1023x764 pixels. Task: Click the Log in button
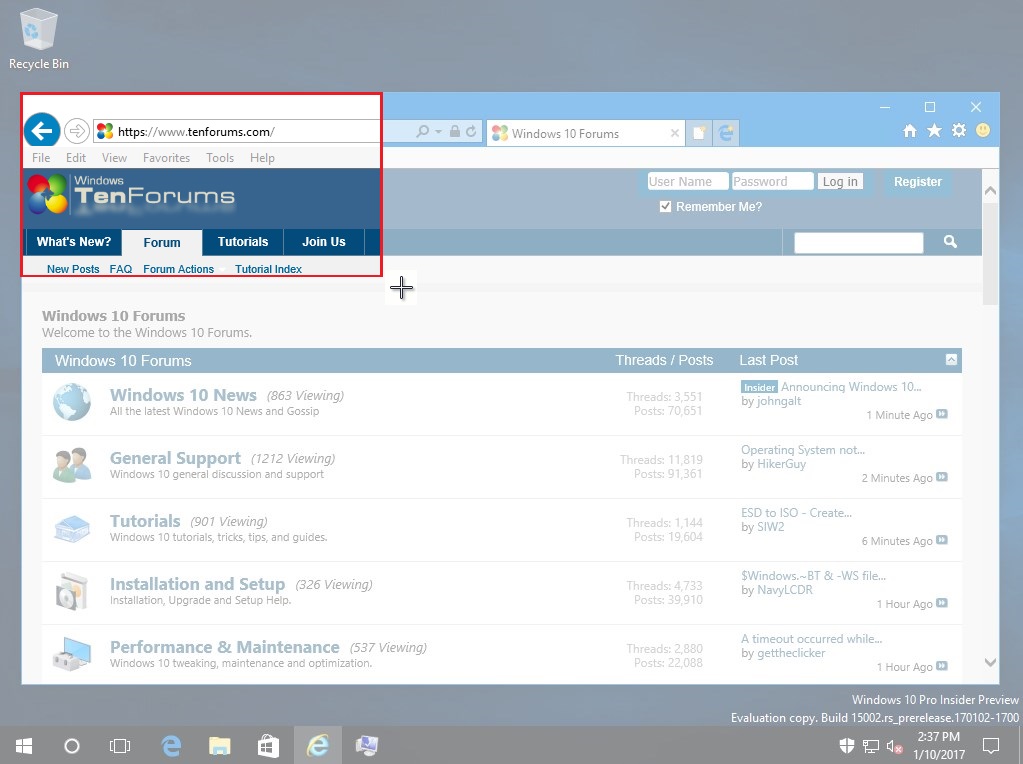coord(840,181)
